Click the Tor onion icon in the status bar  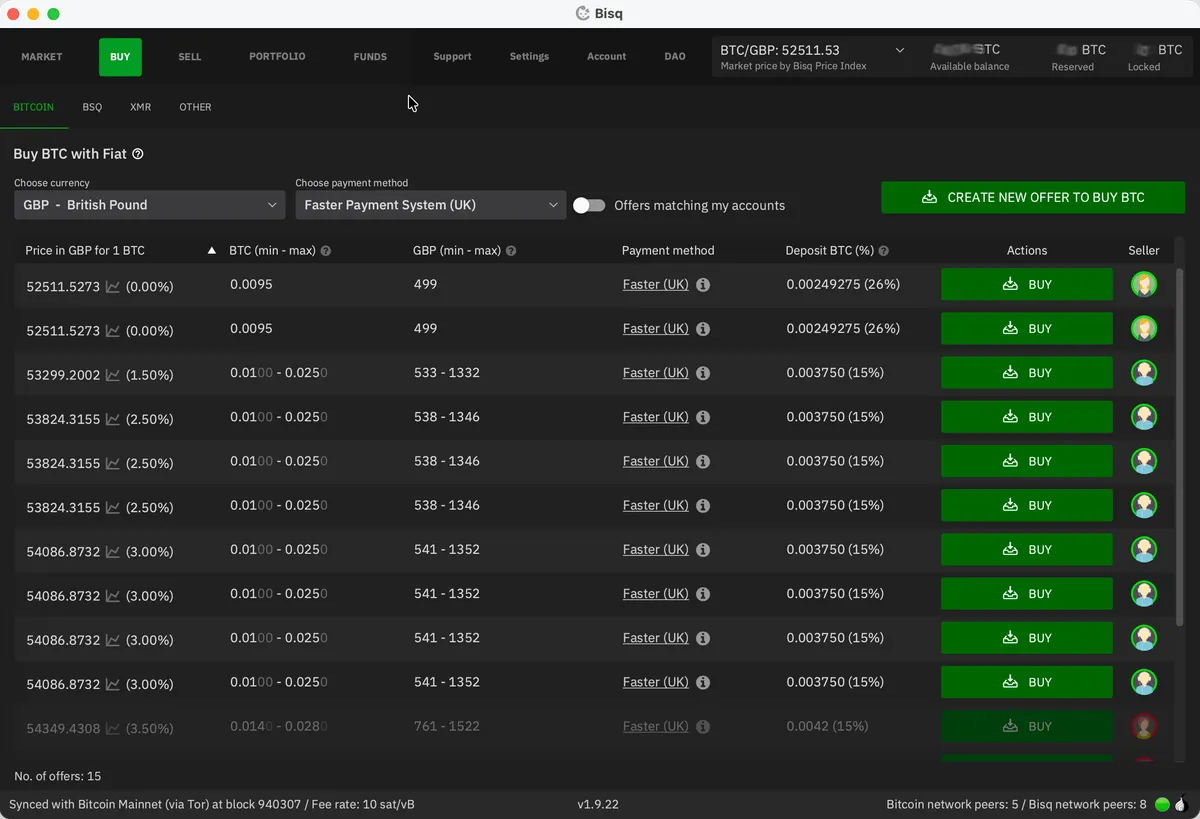click(1180, 803)
